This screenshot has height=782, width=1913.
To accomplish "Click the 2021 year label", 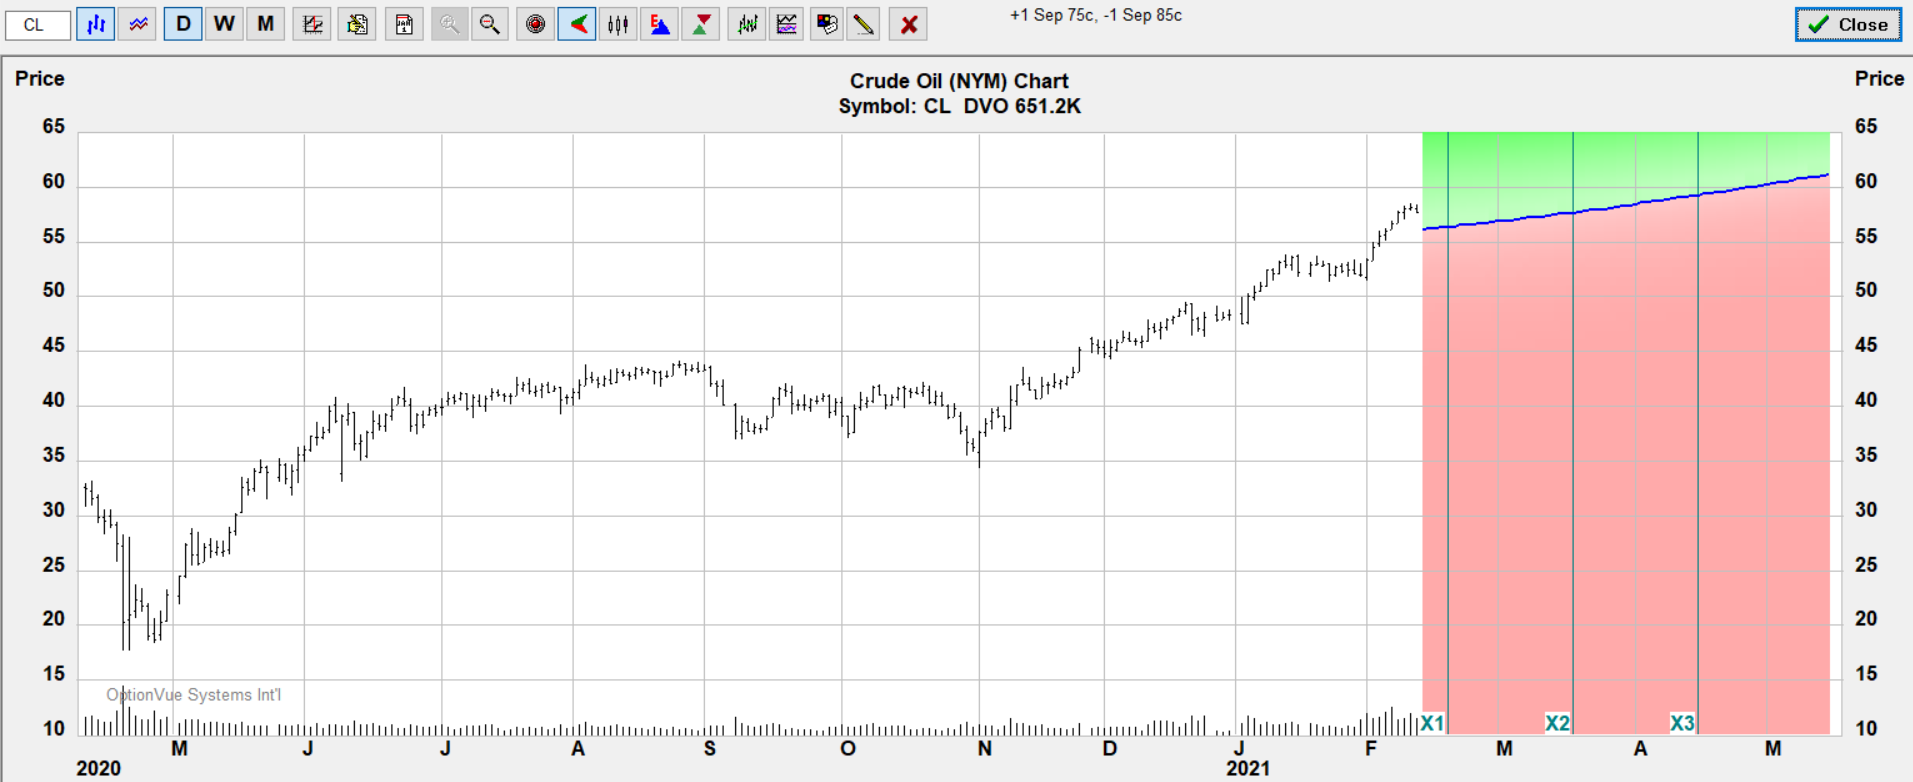I will click(x=1248, y=768).
